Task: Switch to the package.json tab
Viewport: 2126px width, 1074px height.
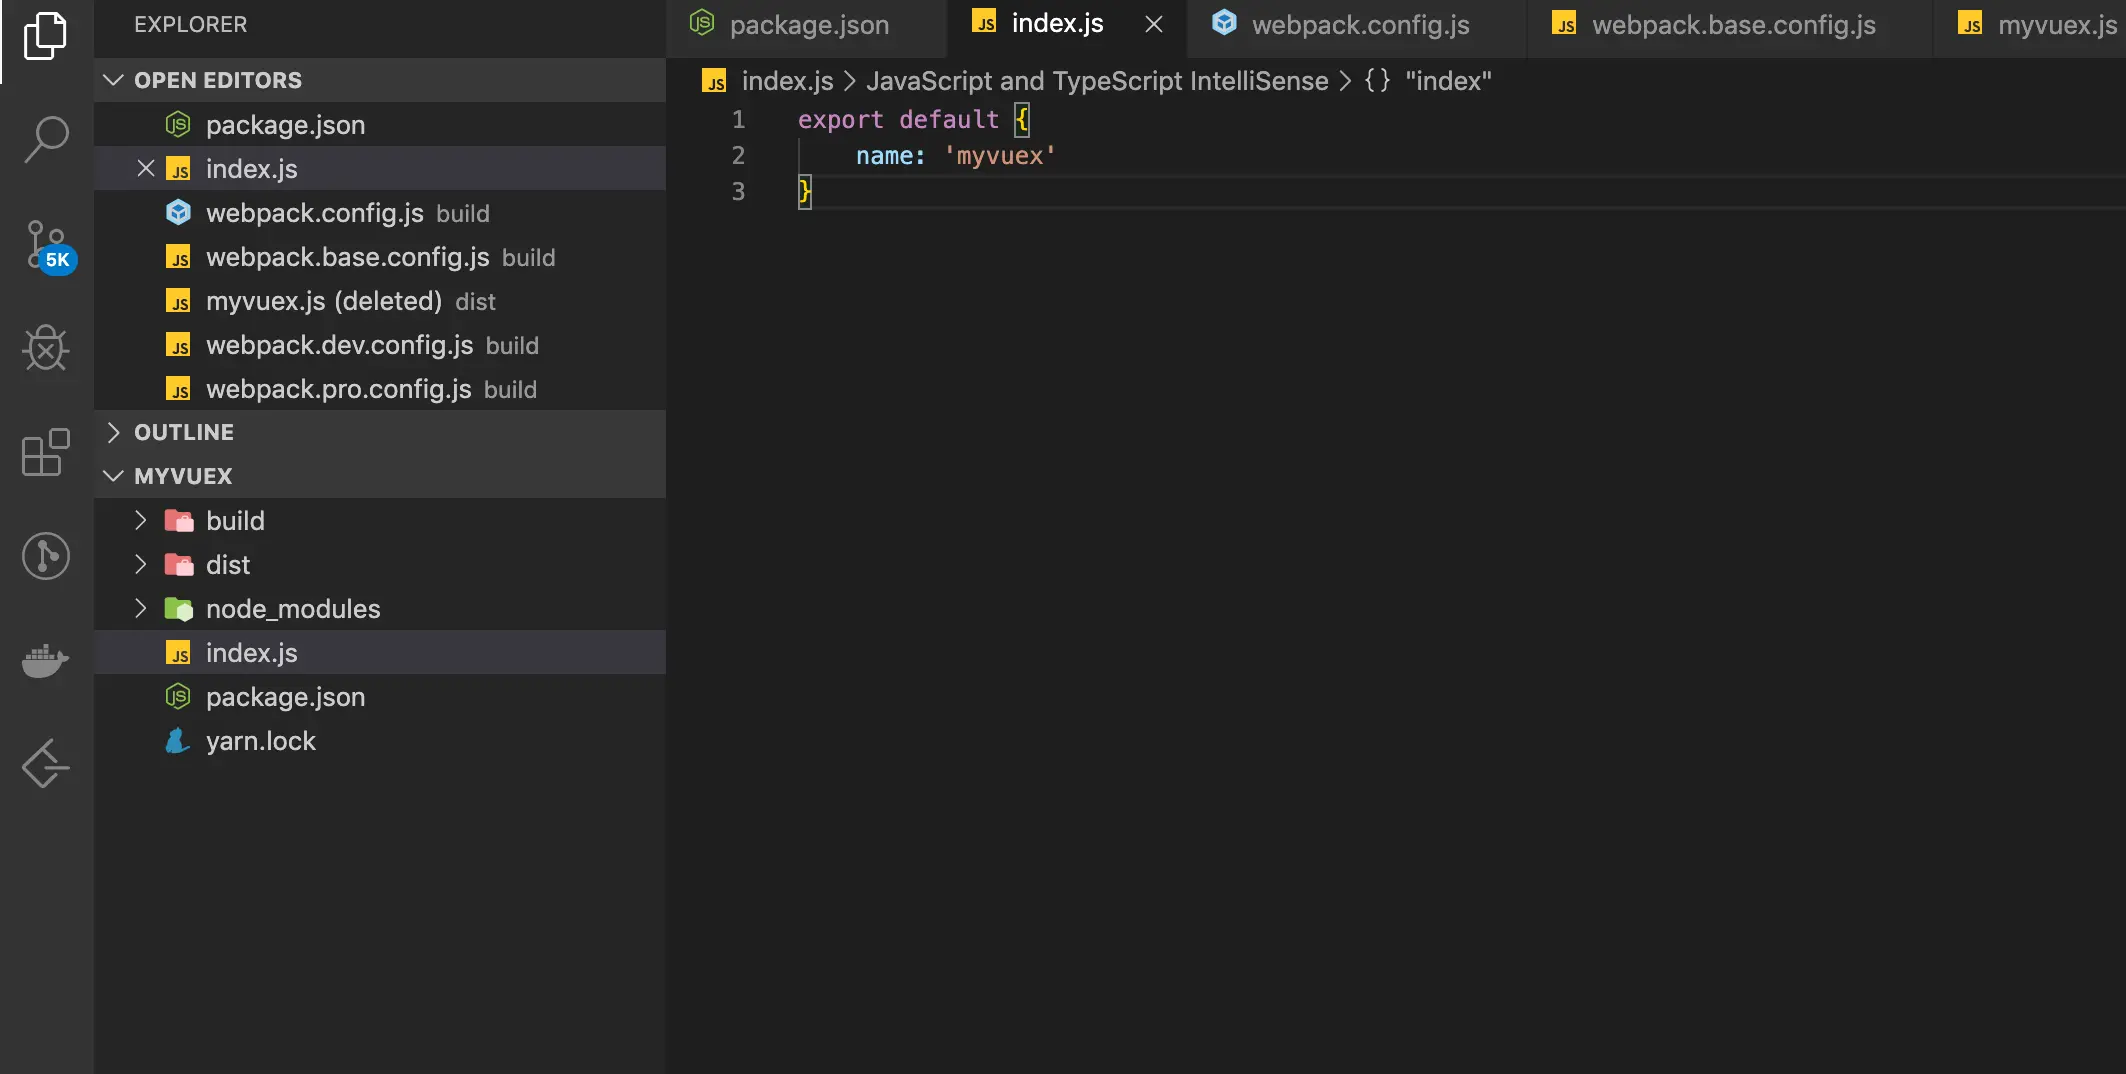Action: click(808, 25)
